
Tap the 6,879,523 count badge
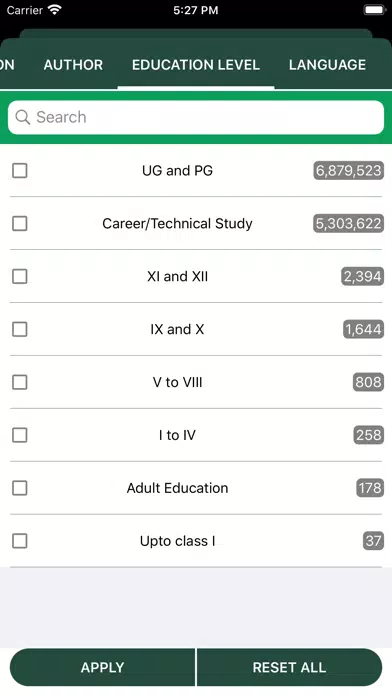click(x=348, y=170)
